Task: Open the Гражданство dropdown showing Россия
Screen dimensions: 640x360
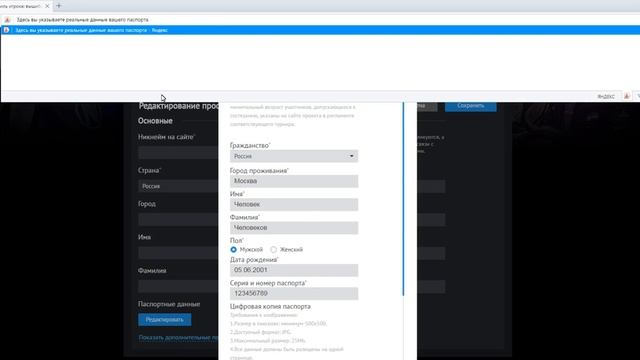Action: (294, 156)
